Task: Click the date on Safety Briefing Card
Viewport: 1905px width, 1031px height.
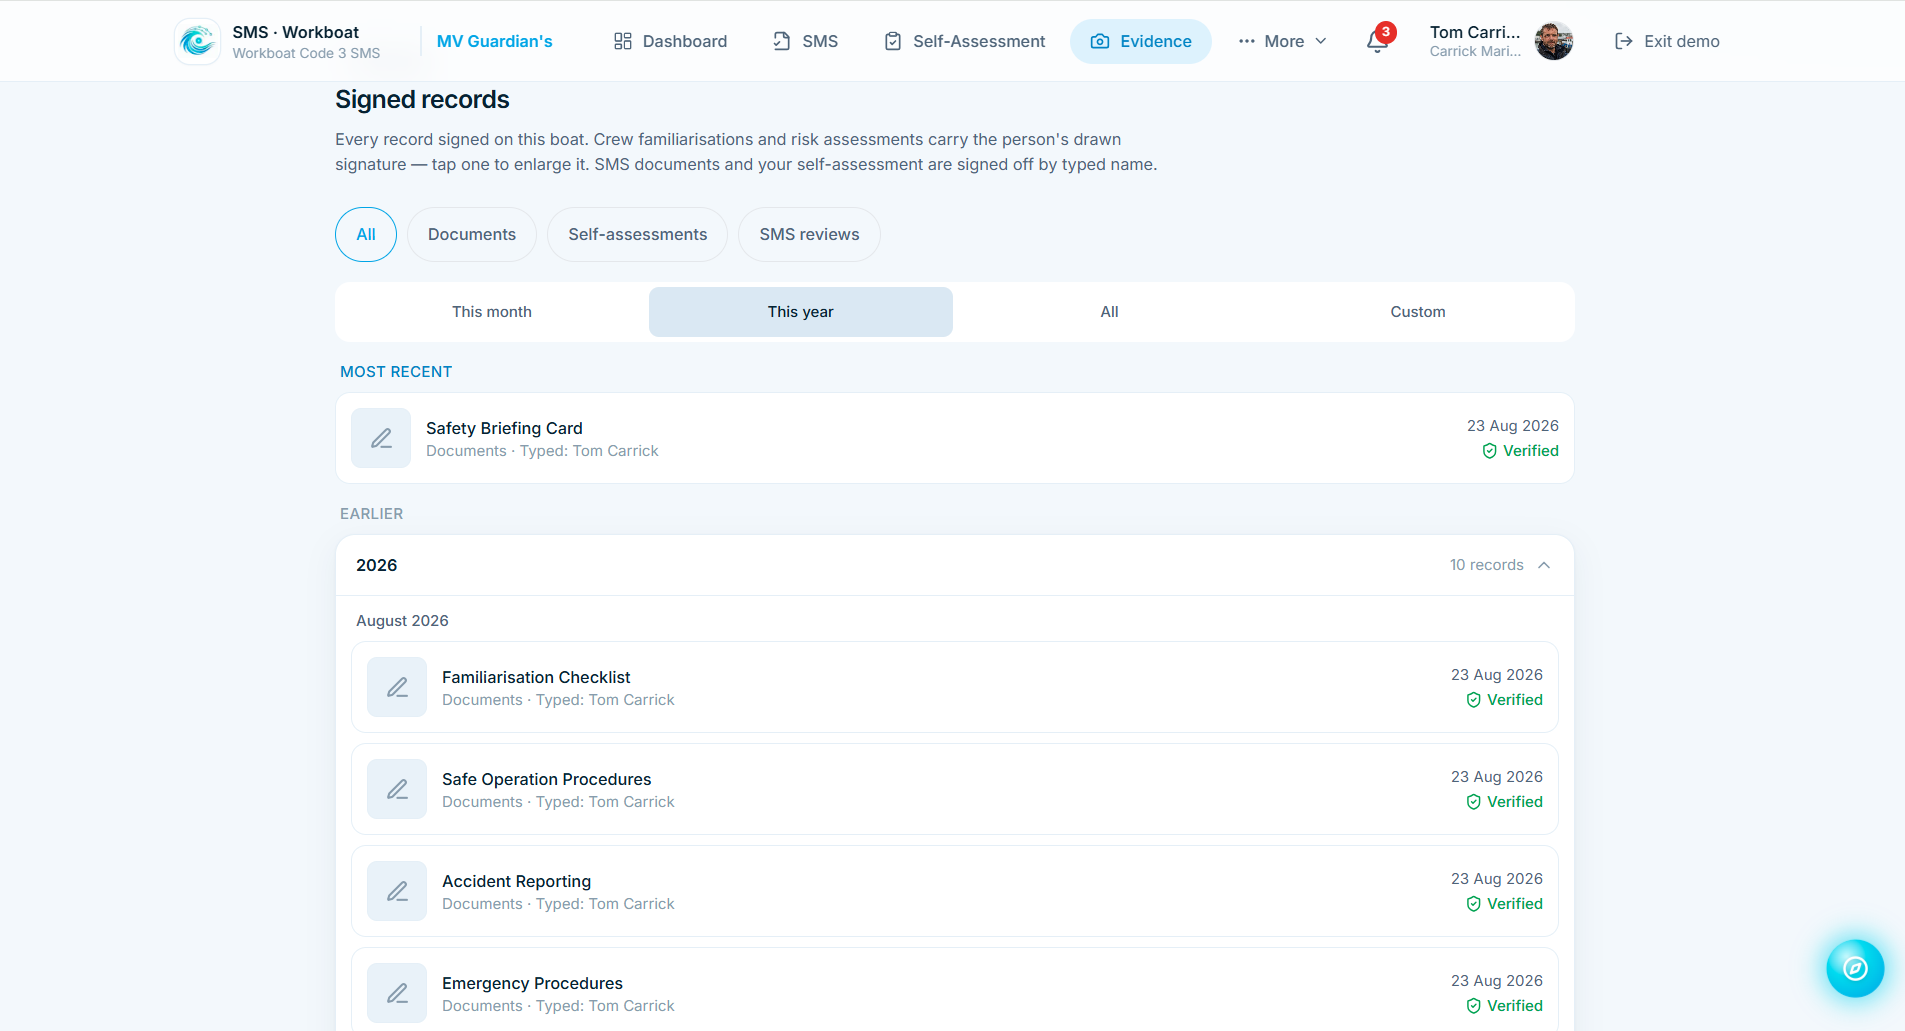Action: tap(1513, 426)
